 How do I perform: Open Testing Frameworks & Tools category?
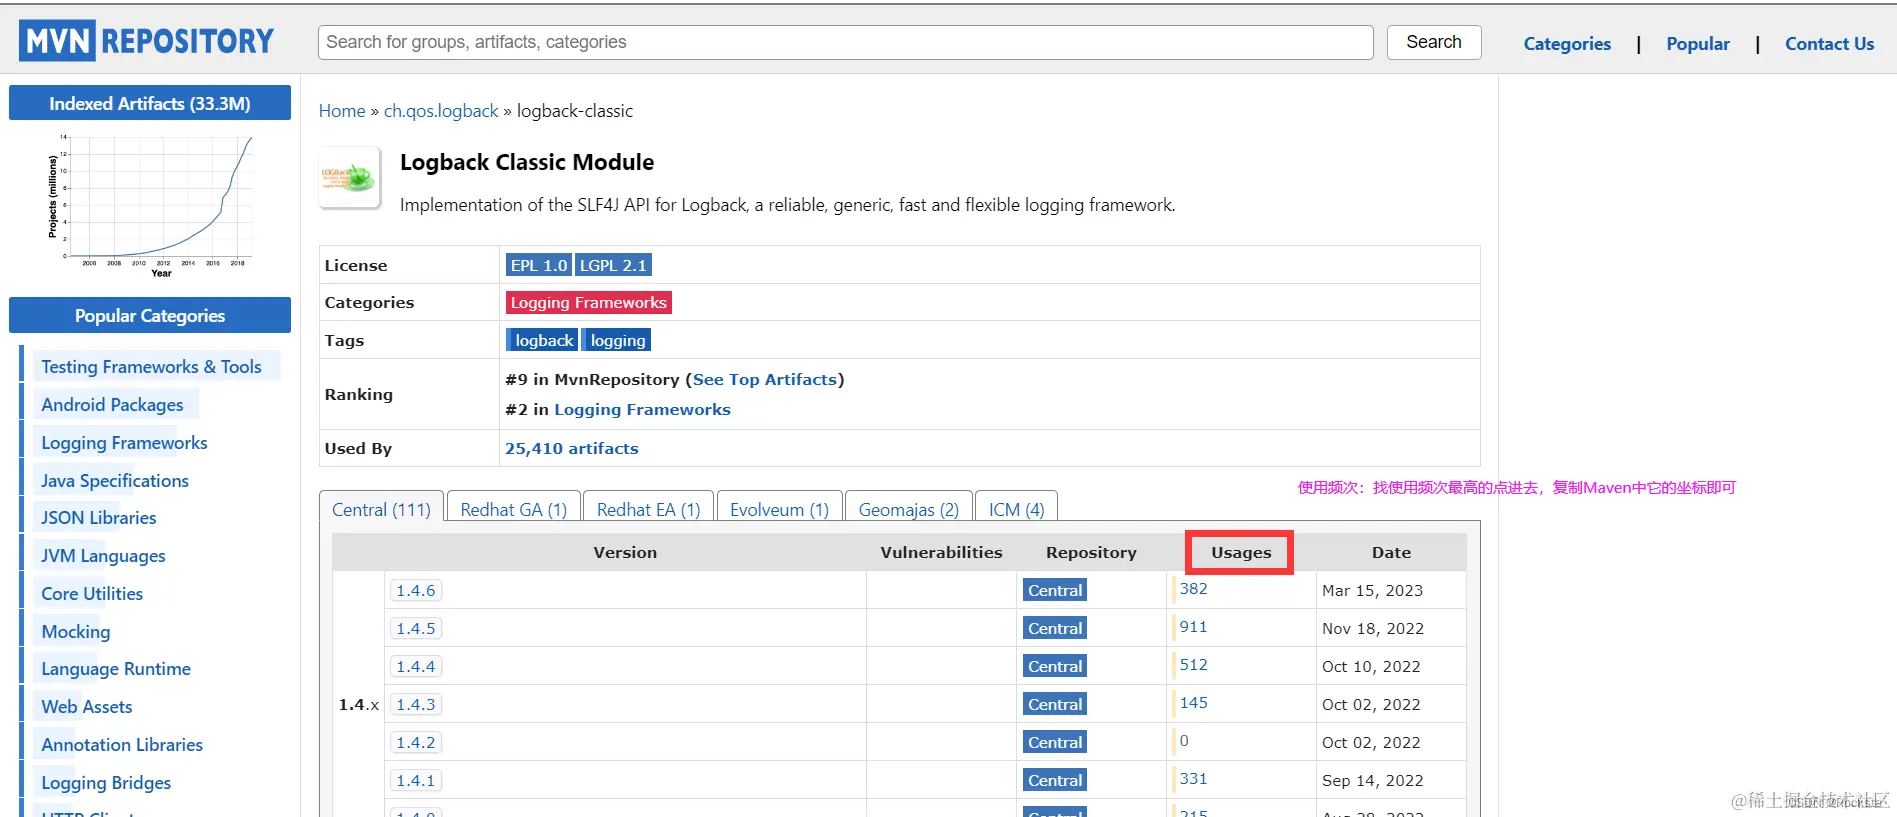pos(151,367)
